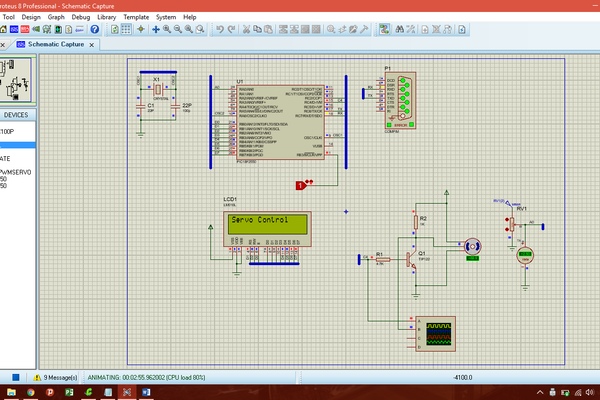Click the Redo arrow in toolbar
600x400 pixels.
(232, 30)
